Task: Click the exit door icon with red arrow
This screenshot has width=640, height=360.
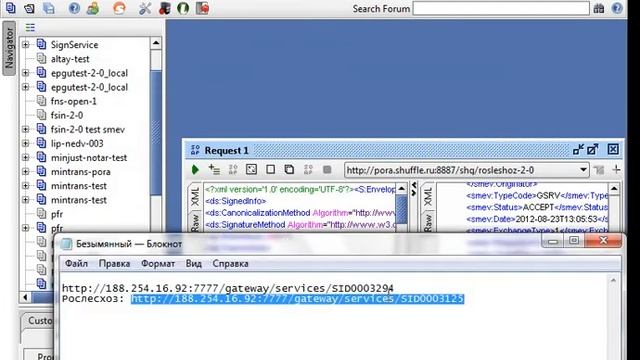Action: [202, 8]
